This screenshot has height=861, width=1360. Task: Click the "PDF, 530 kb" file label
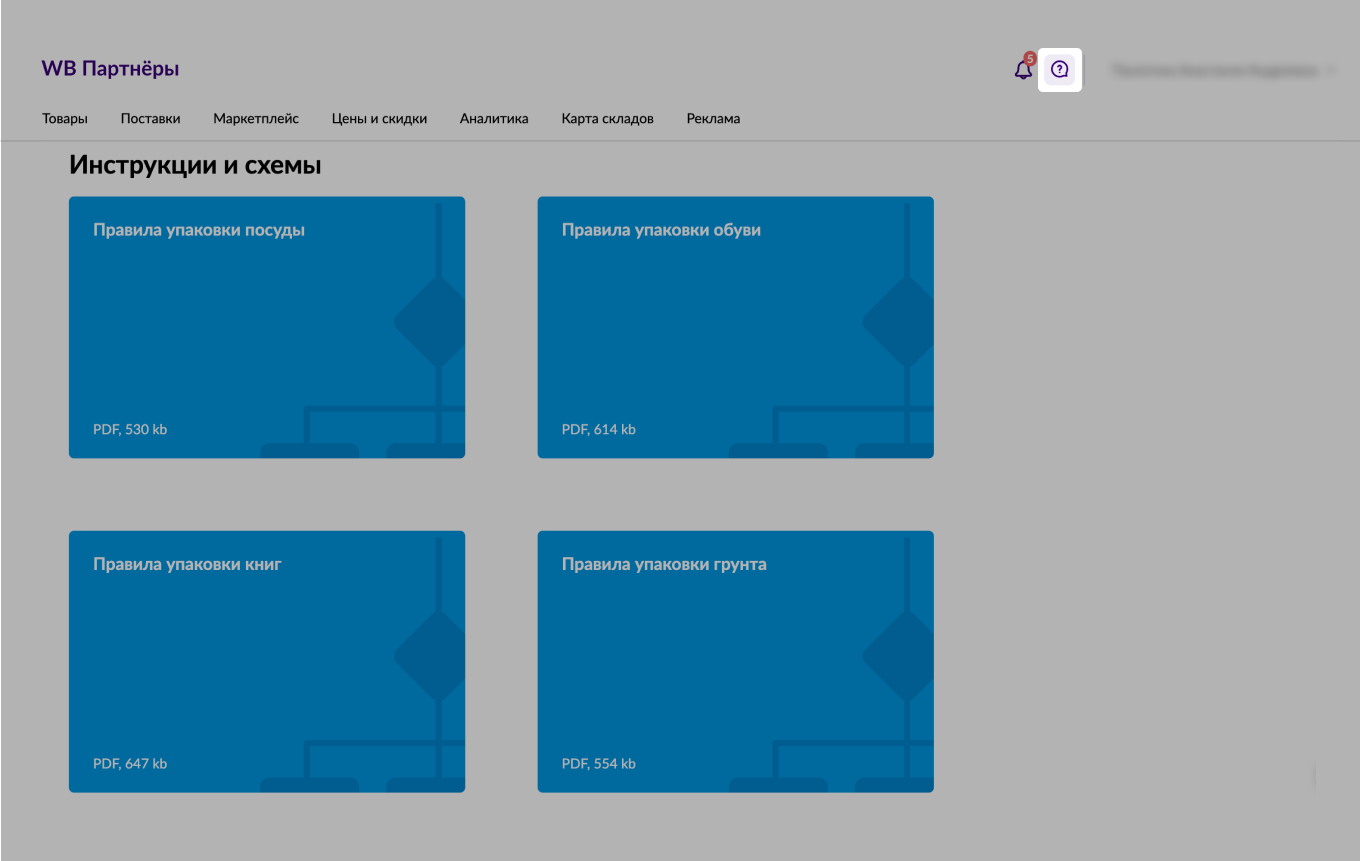tap(130, 430)
